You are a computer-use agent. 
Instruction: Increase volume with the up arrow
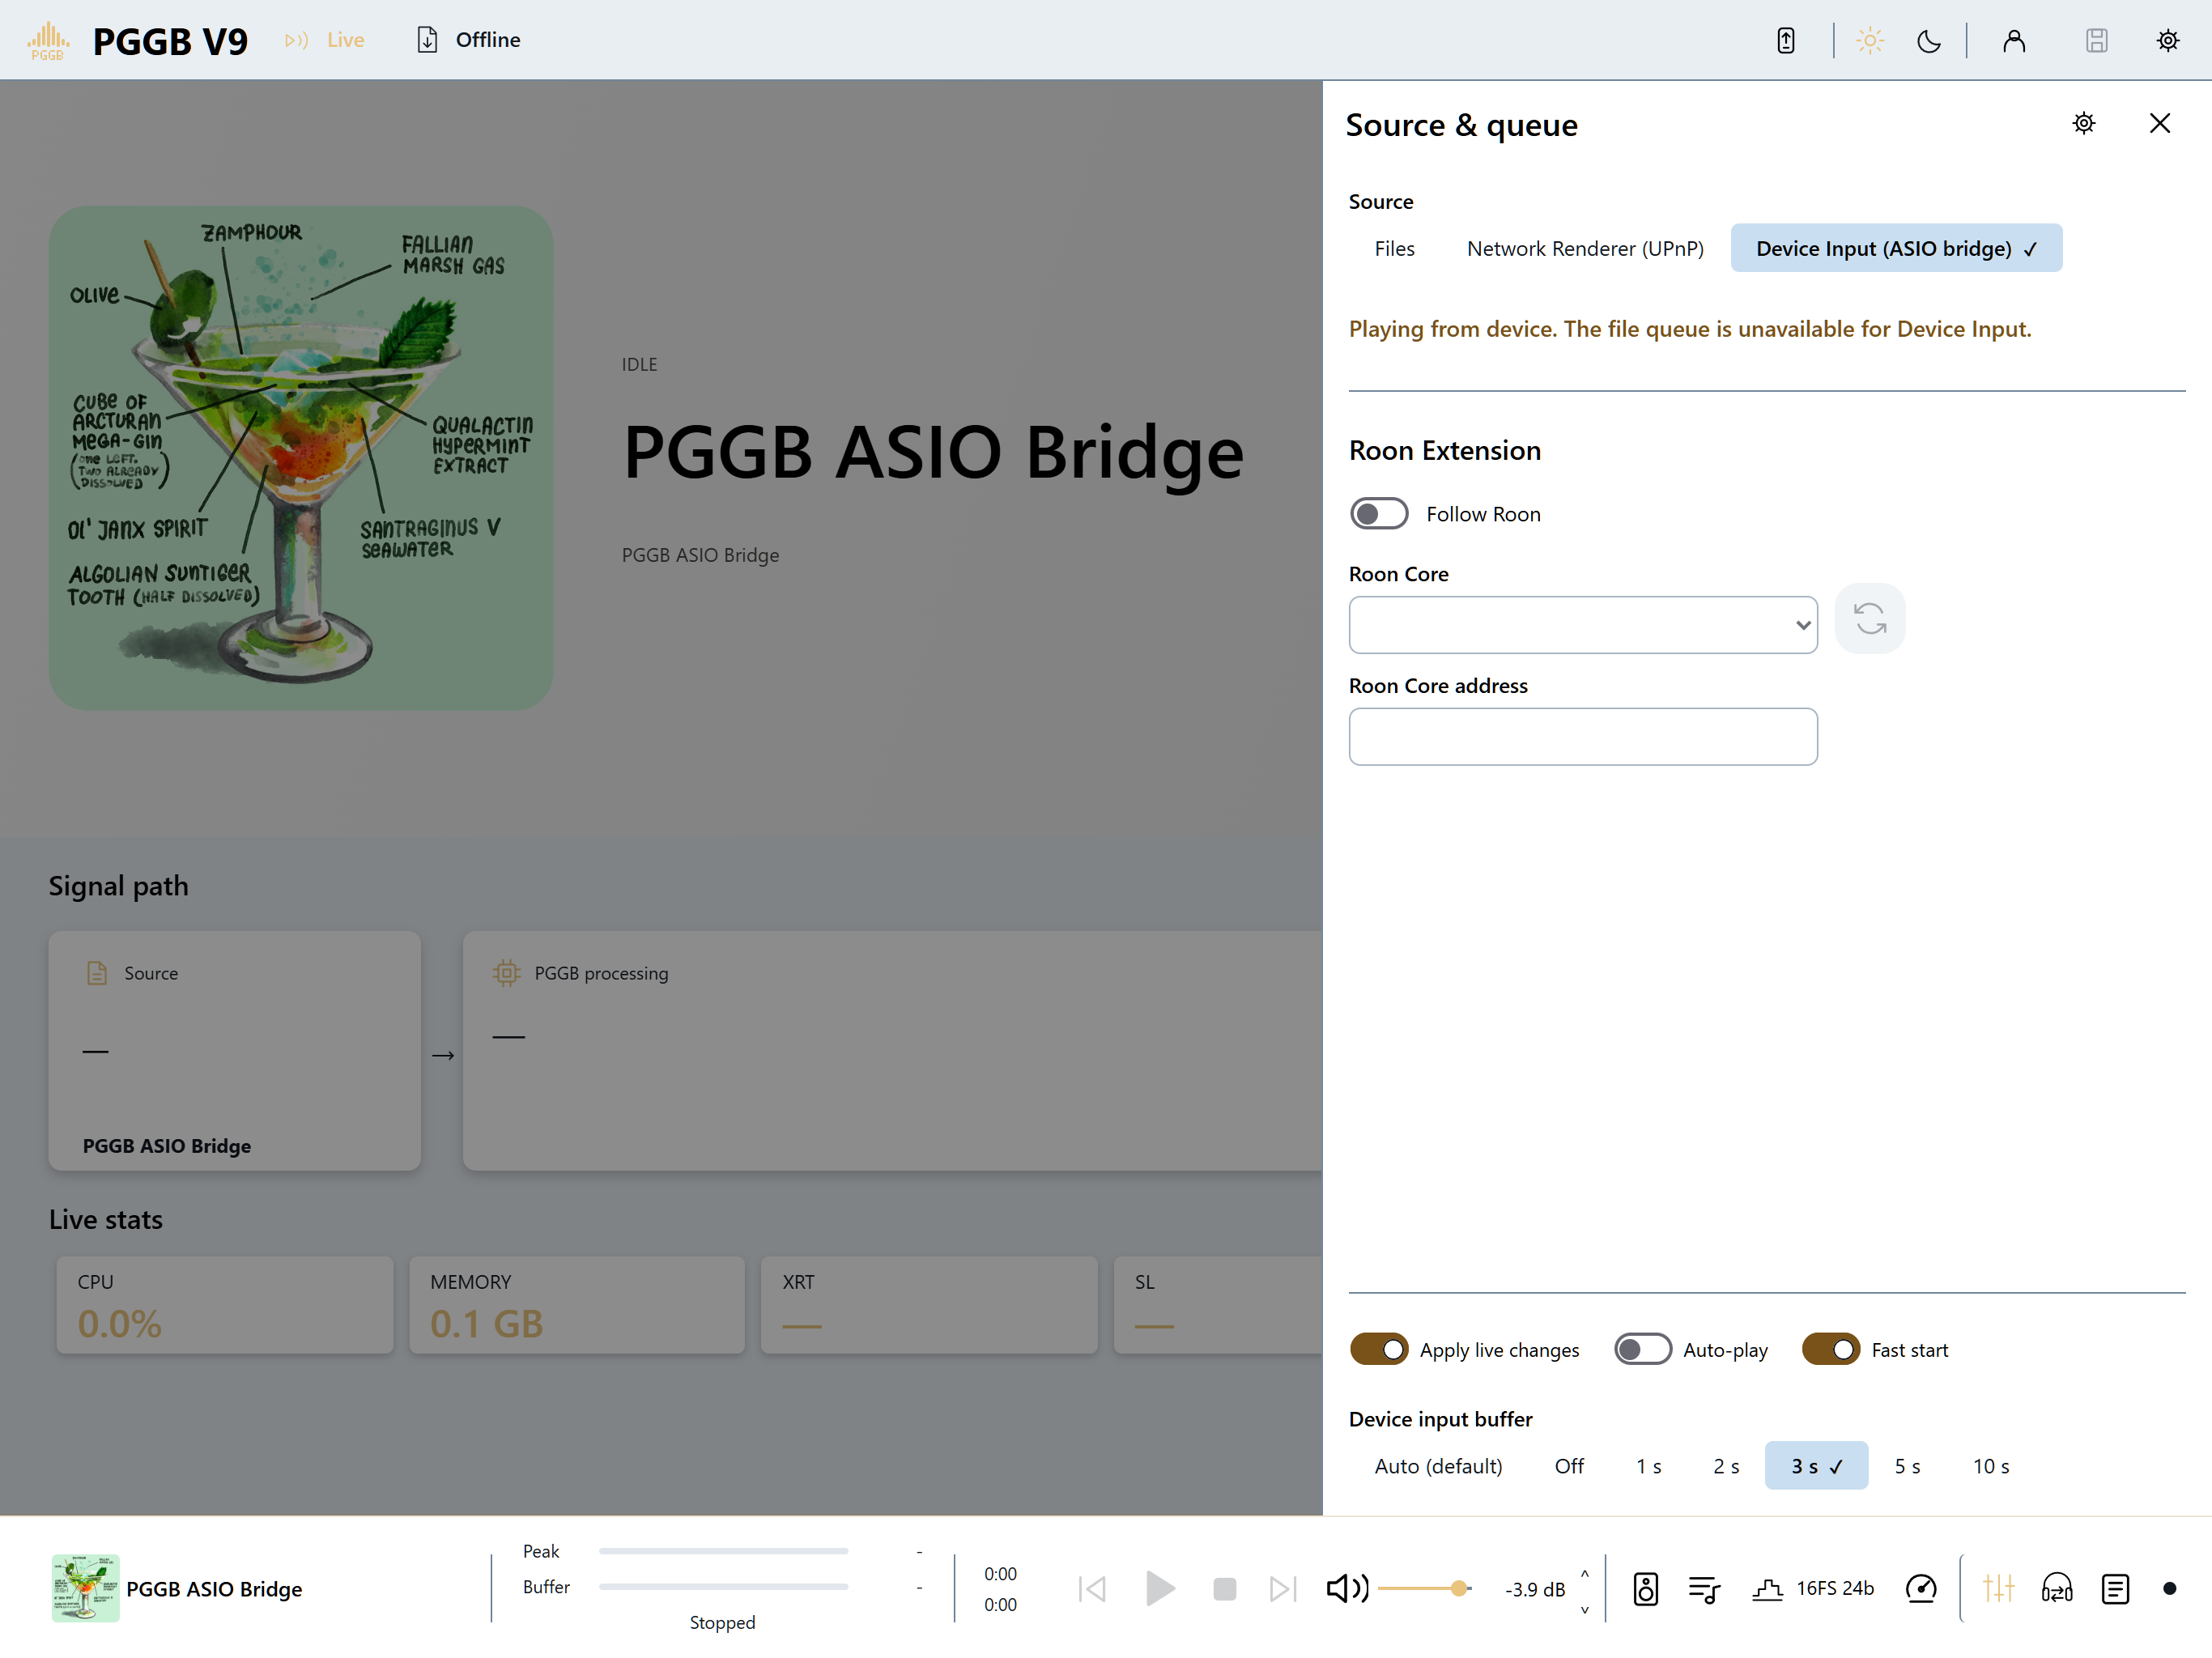pos(1584,1572)
